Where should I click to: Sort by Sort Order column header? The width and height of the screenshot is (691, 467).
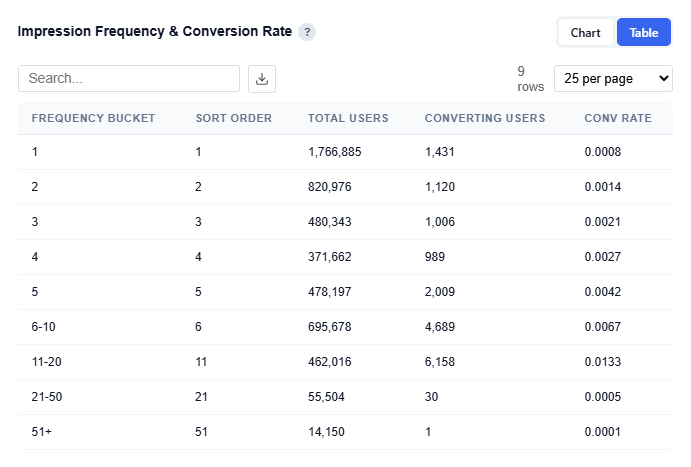click(x=234, y=118)
